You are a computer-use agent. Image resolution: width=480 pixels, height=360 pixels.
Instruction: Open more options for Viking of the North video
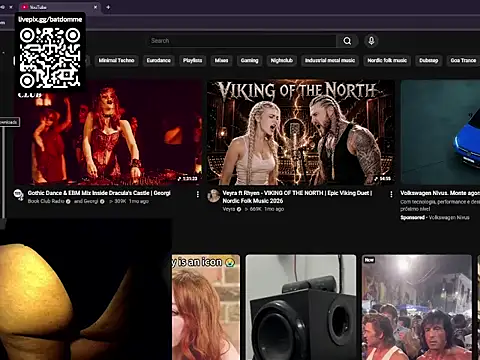[391, 194]
